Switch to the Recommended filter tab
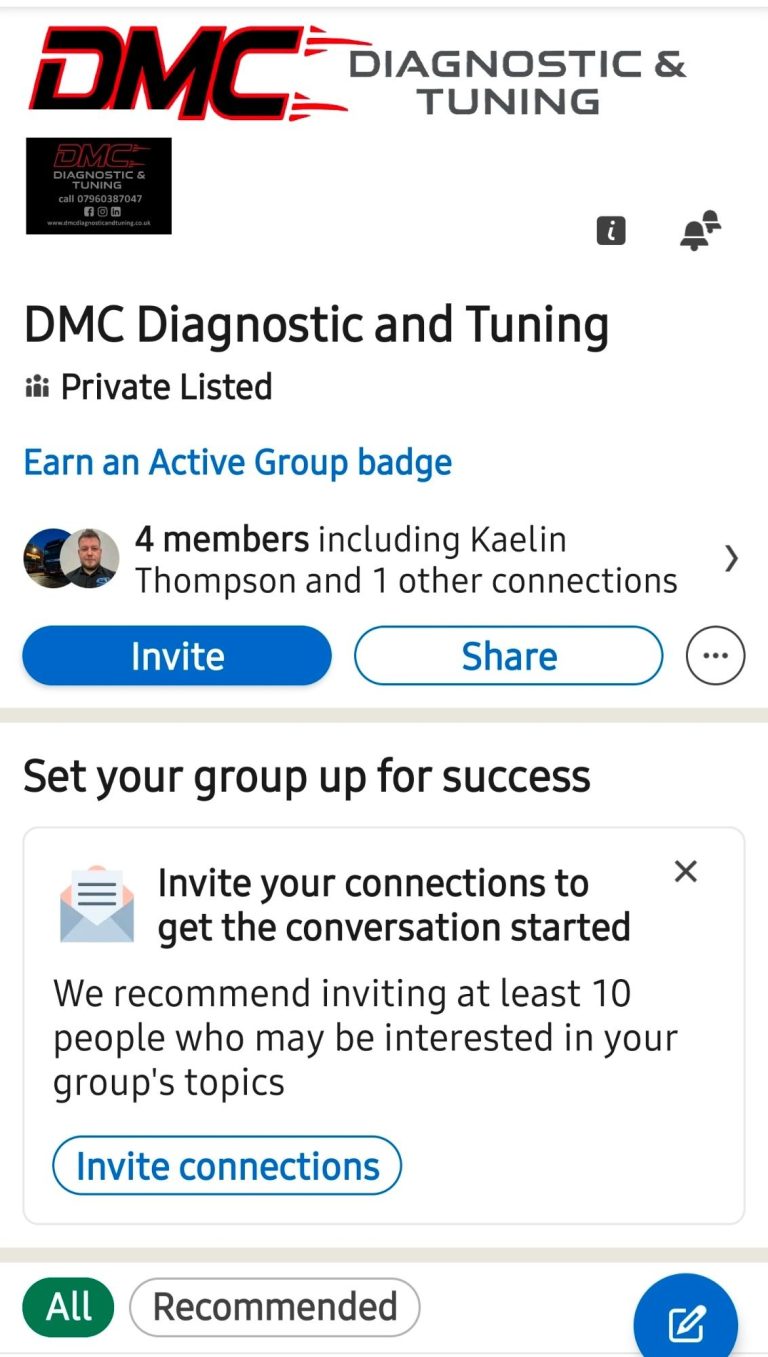The height and width of the screenshot is (1357, 768). tap(275, 1307)
